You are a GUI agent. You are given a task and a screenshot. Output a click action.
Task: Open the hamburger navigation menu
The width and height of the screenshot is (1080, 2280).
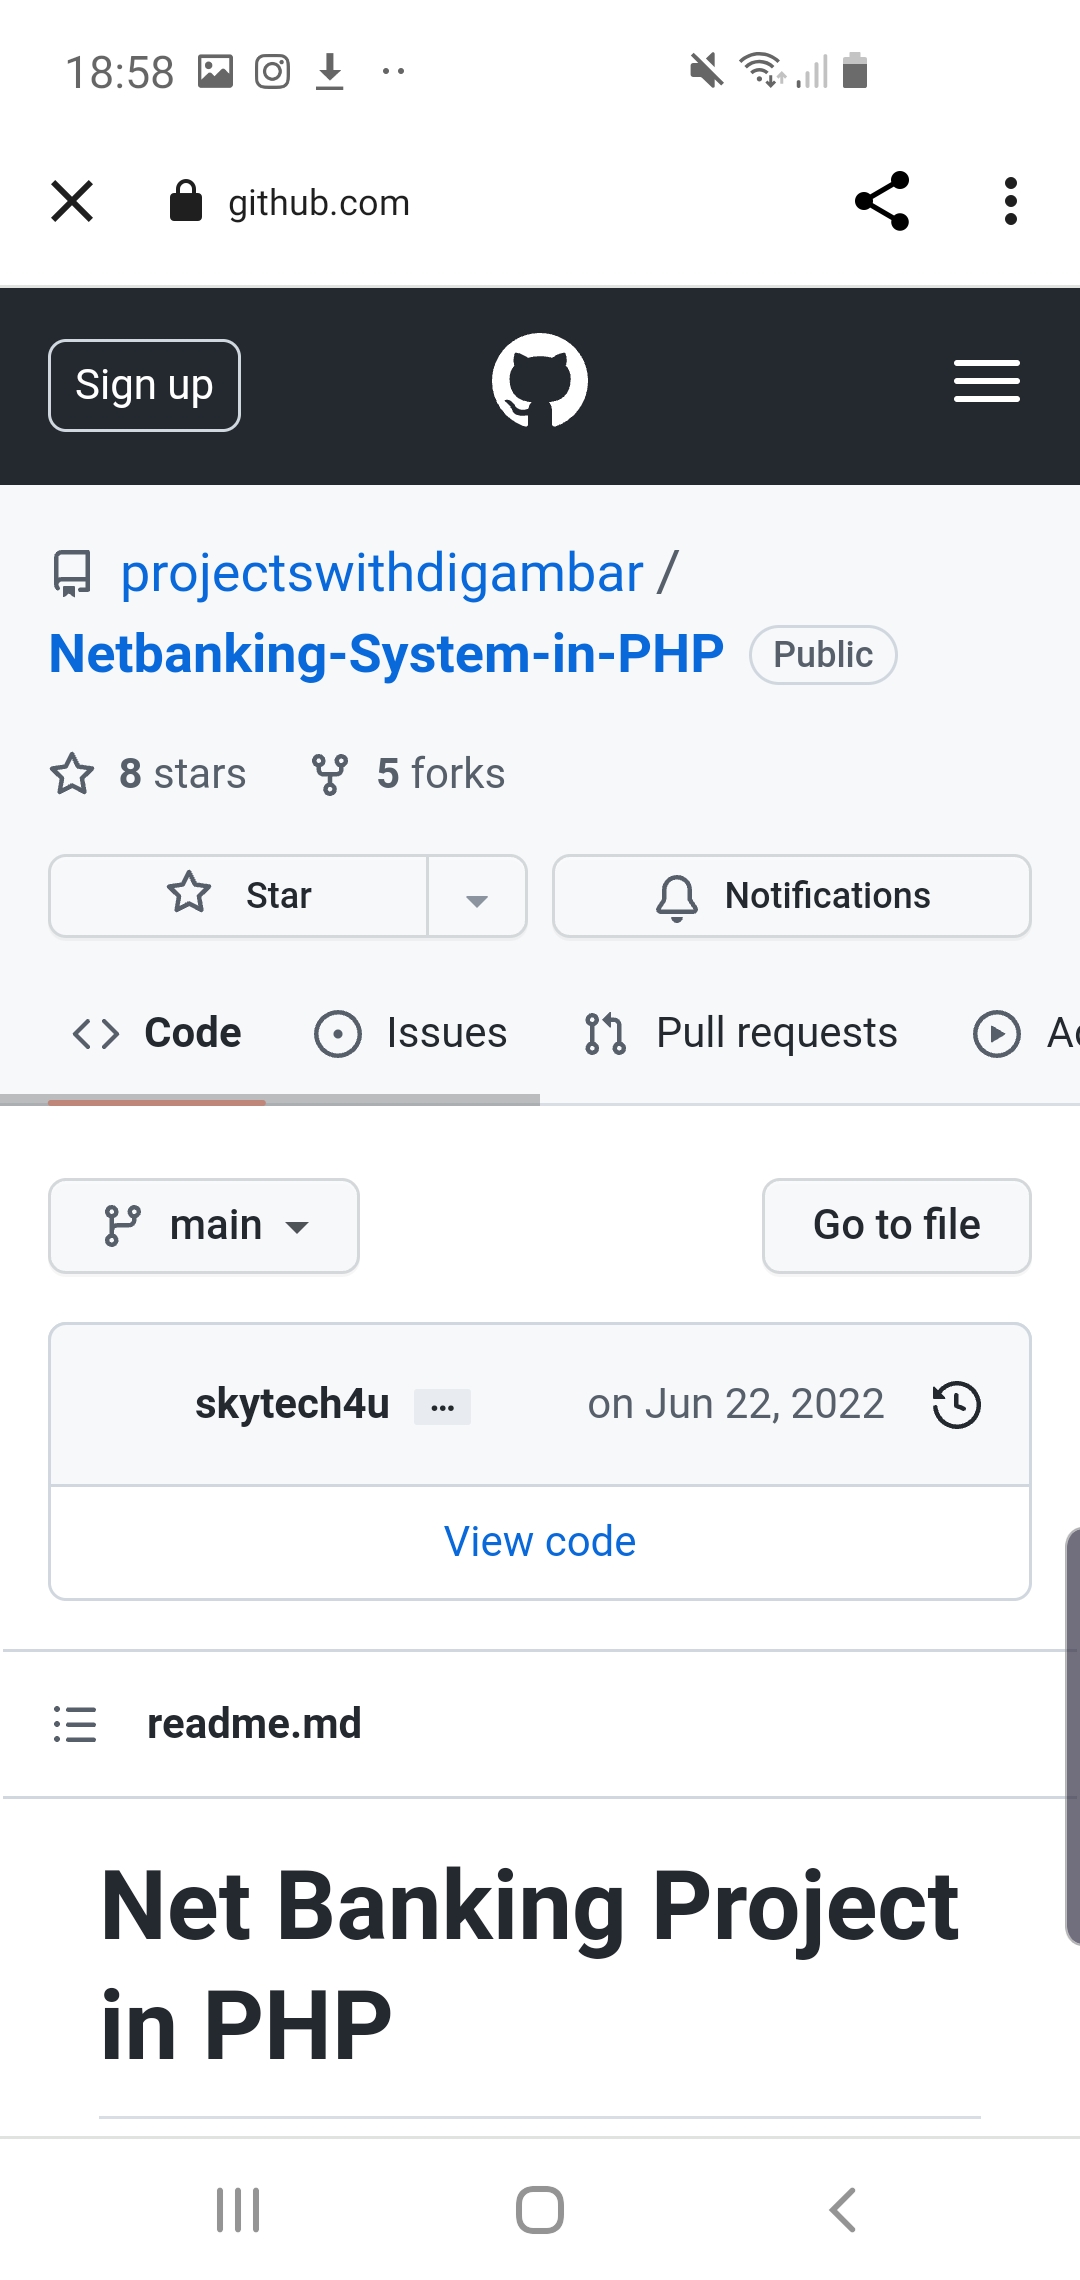986,381
